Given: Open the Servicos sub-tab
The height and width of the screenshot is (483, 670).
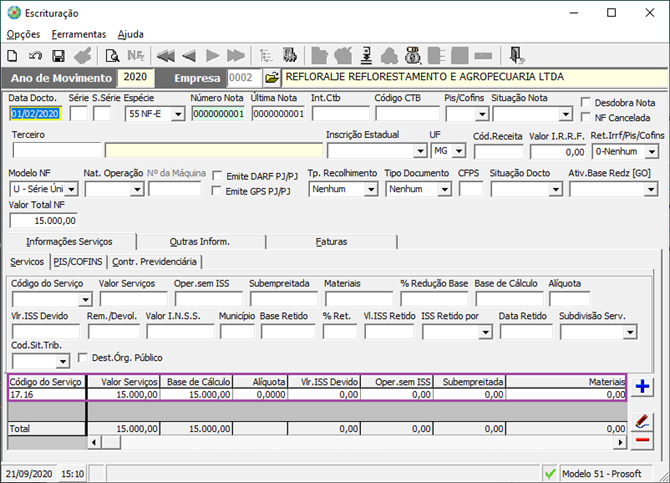Looking at the screenshot, I should pyautogui.click(x=27, y=262).
